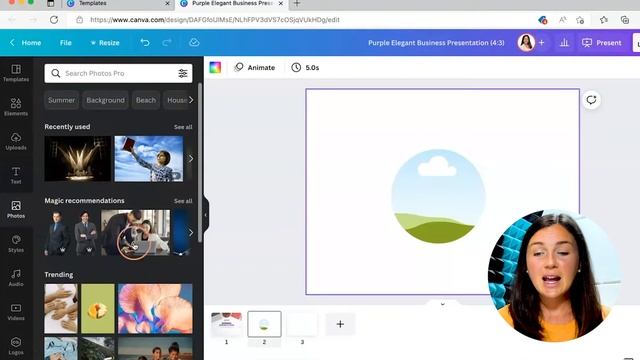The width and height of the screenshot is (640, 360).
Task: Open the Logos sidebar panel
Action: pos(16,346)
